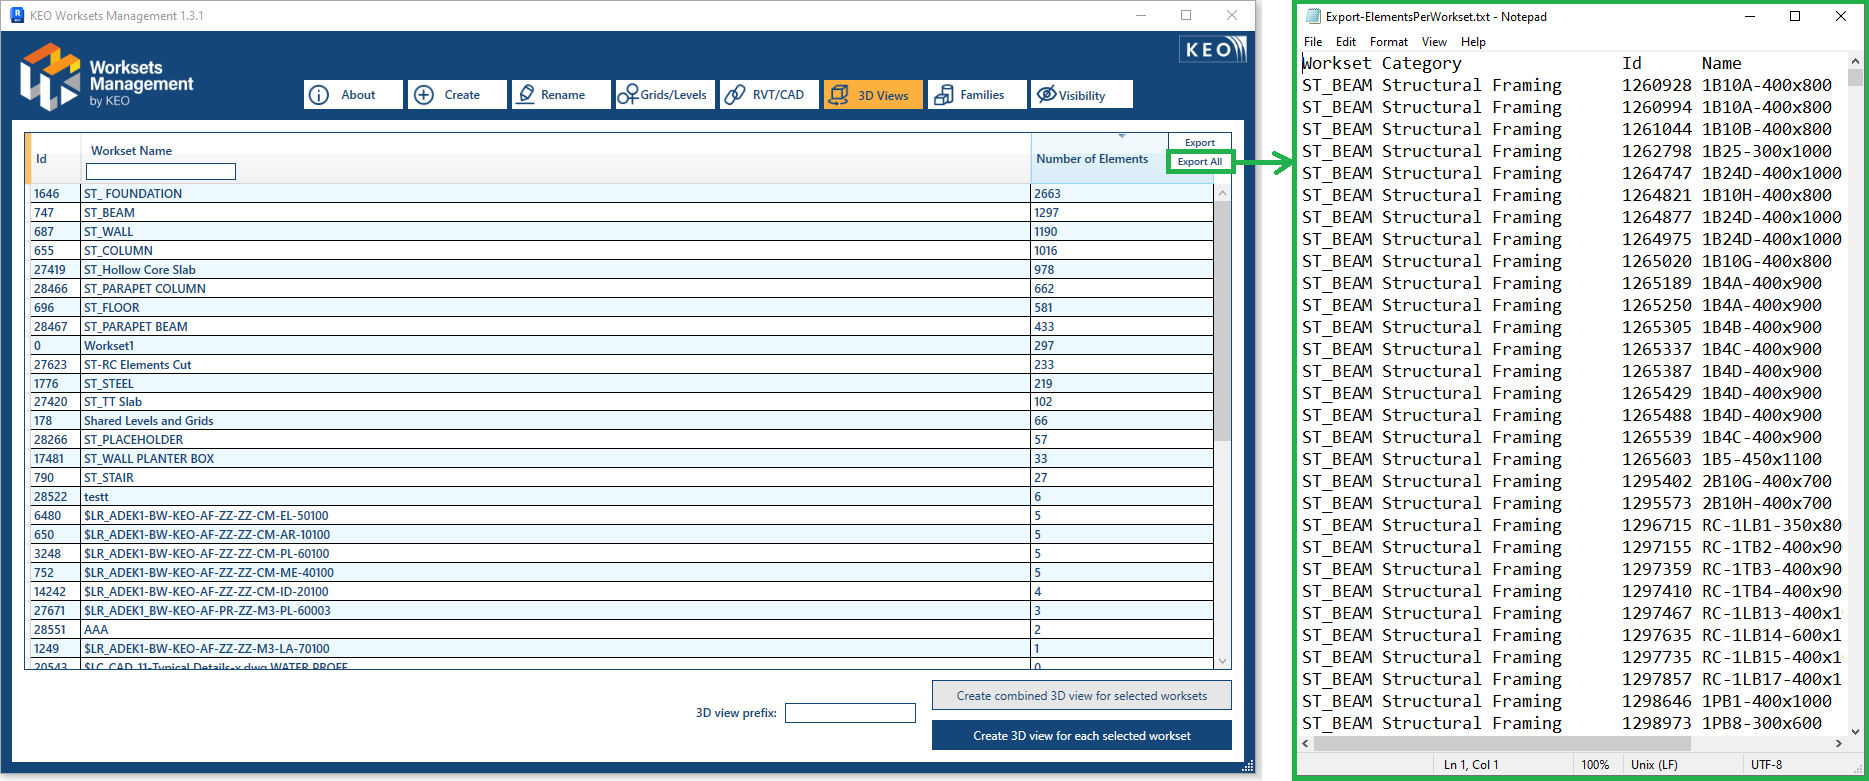Open the Notepad Edit menu
Viewport: 1869px width, 781px height.
(x=1346, y=42)
